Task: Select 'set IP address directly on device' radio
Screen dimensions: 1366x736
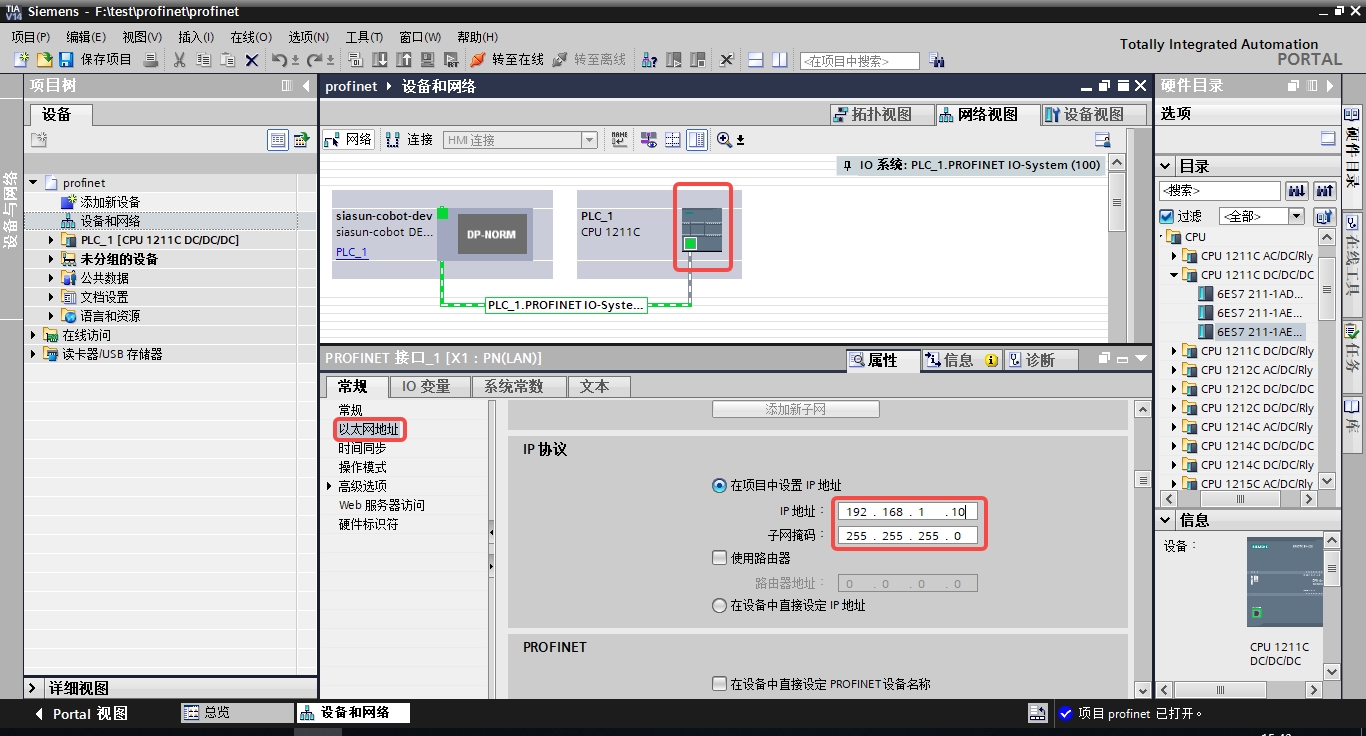Action: (x=719, y=605)
